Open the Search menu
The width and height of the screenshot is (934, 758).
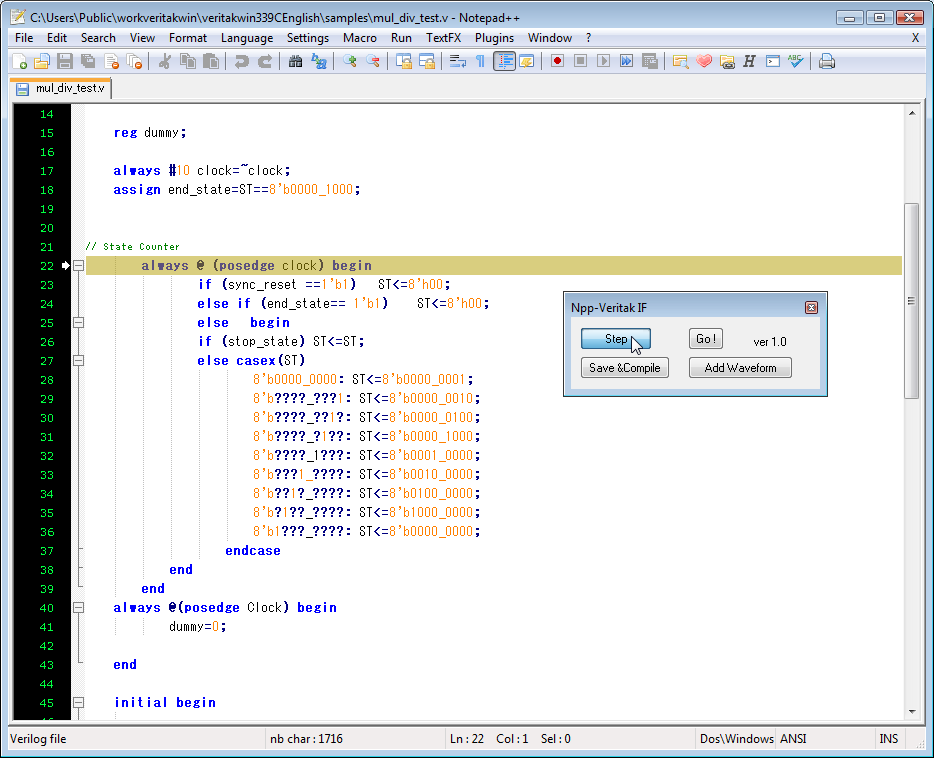[98, 38]
